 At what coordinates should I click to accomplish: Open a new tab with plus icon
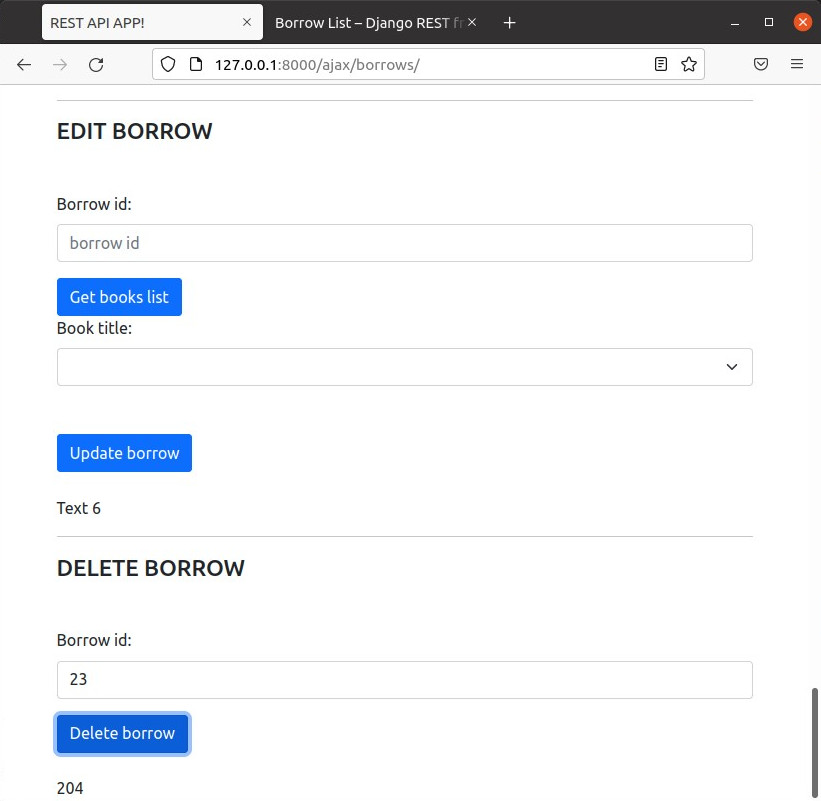[x=509, y=22]
